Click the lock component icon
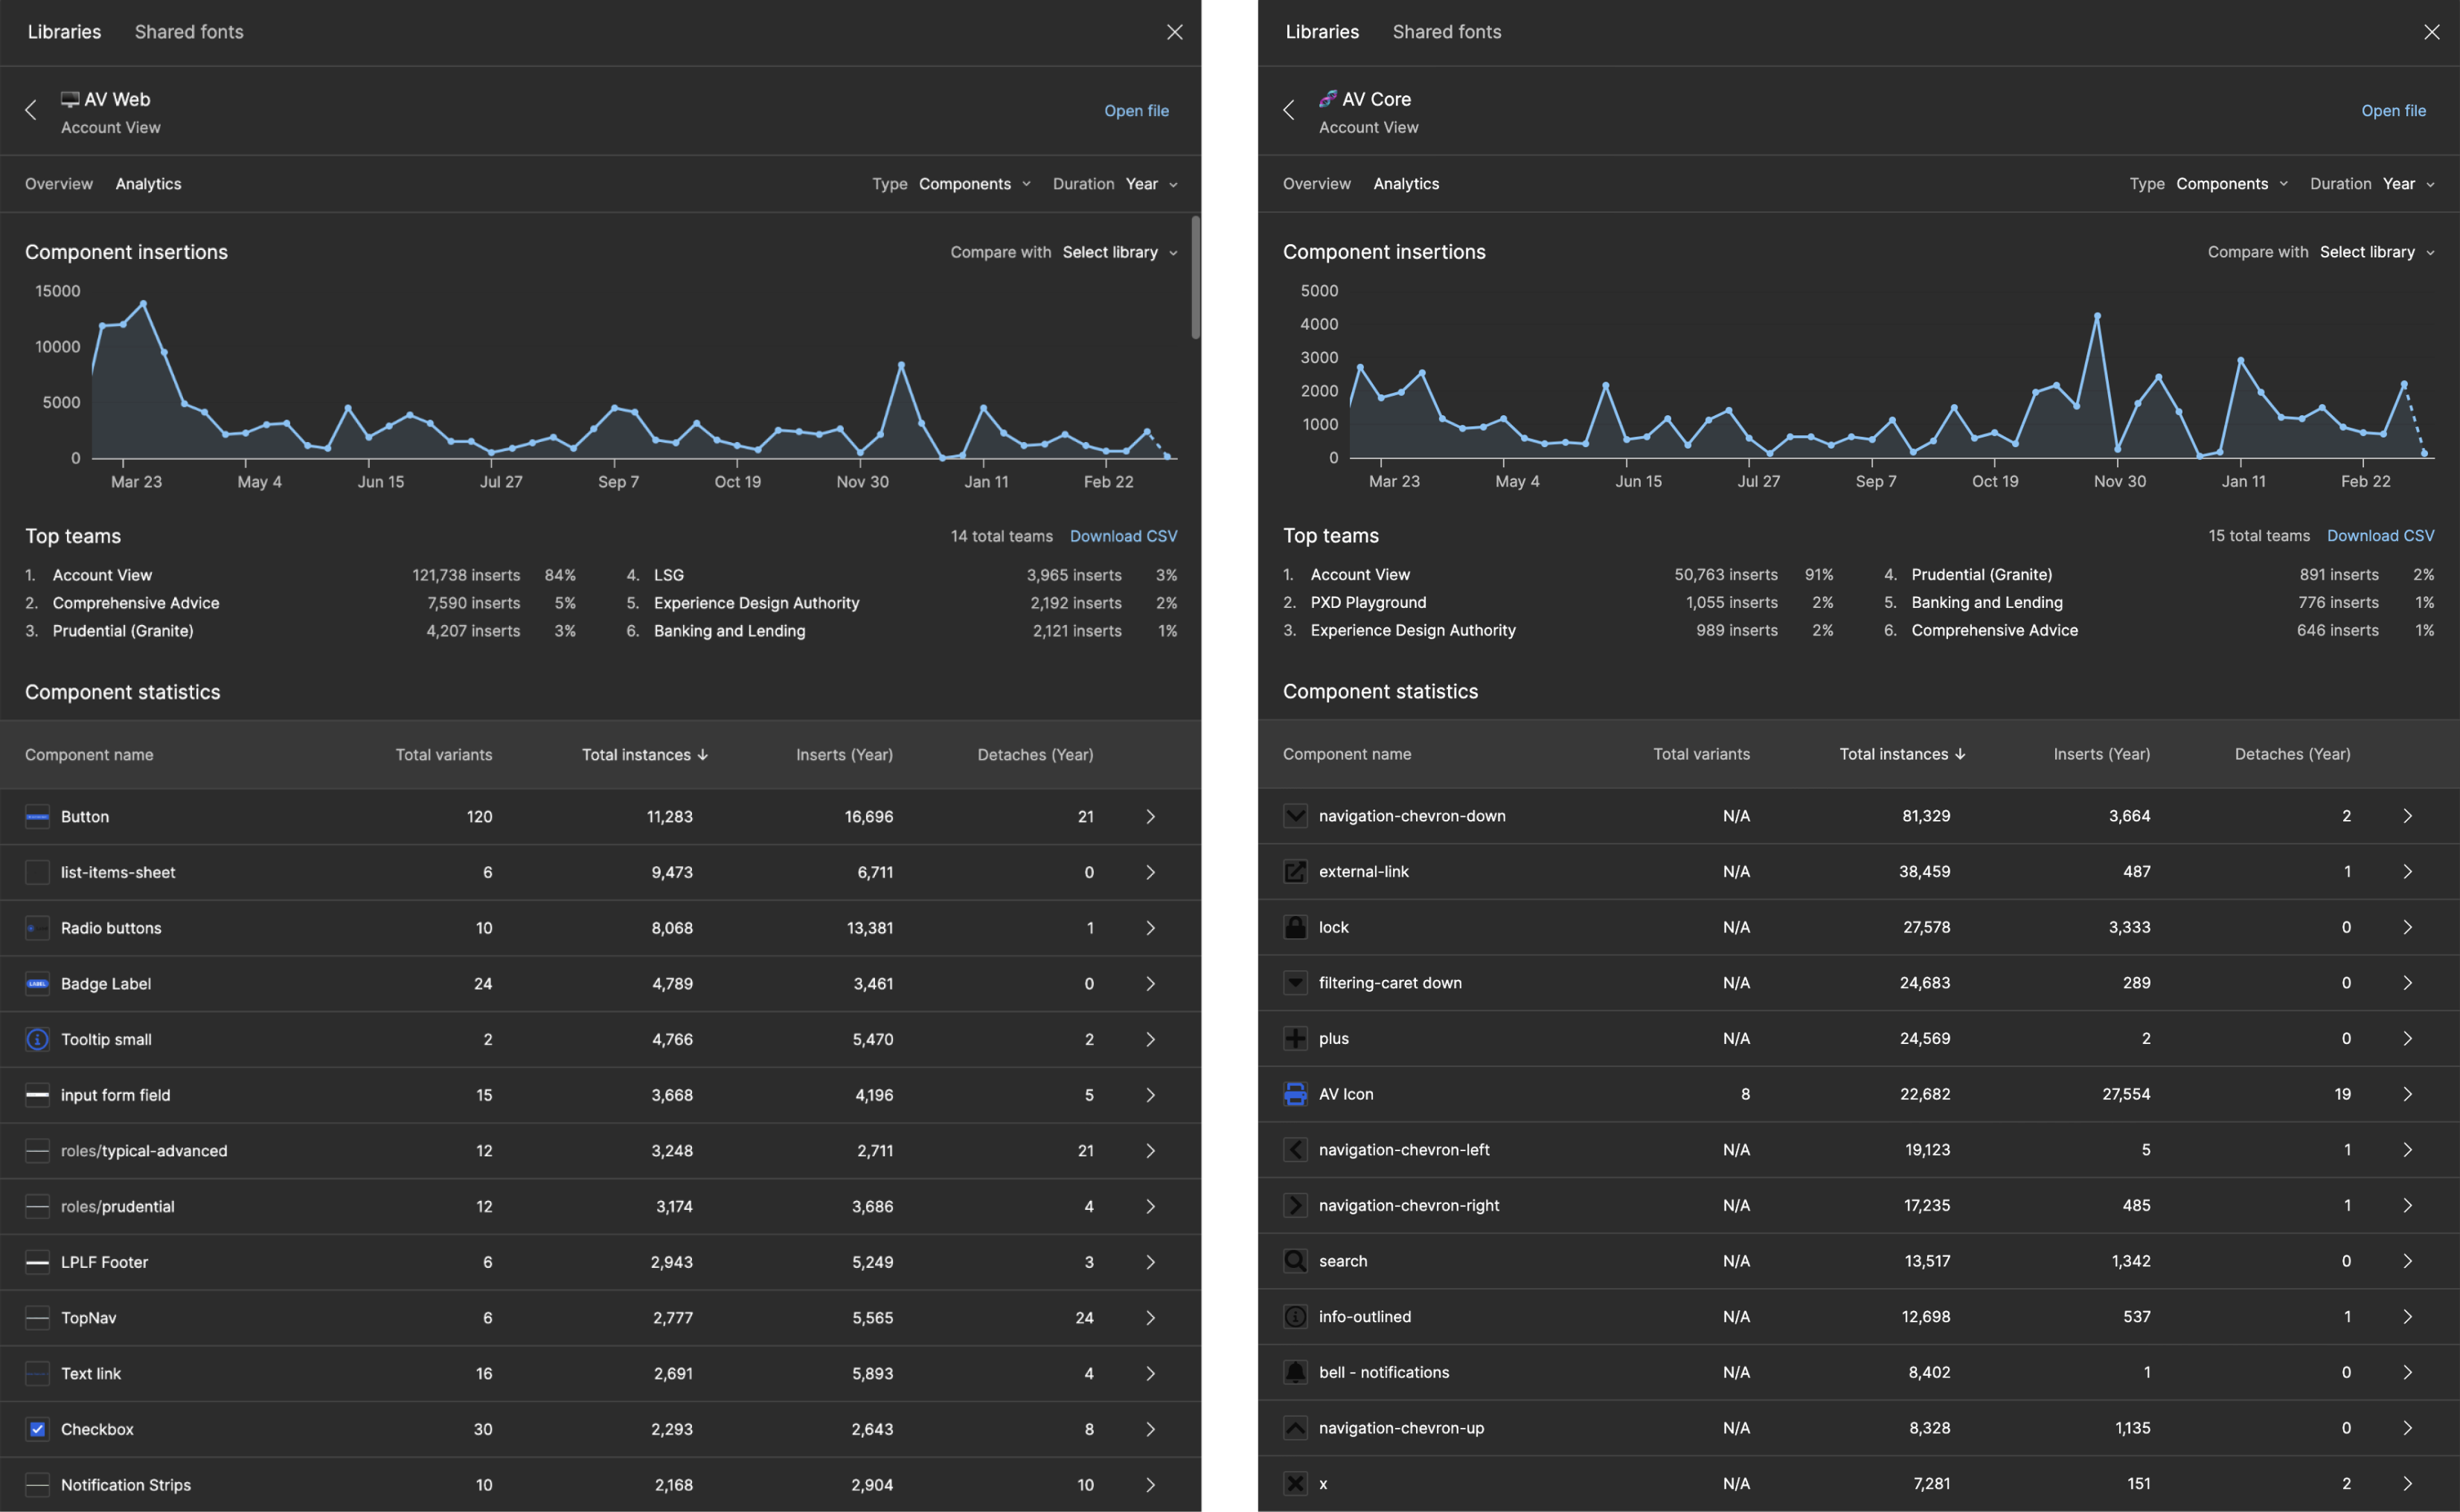 (x=1295, y=927)
